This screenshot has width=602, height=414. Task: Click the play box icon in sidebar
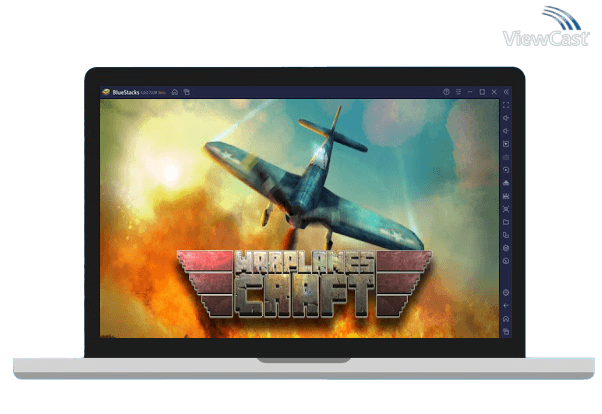click(x=506, y=144)
